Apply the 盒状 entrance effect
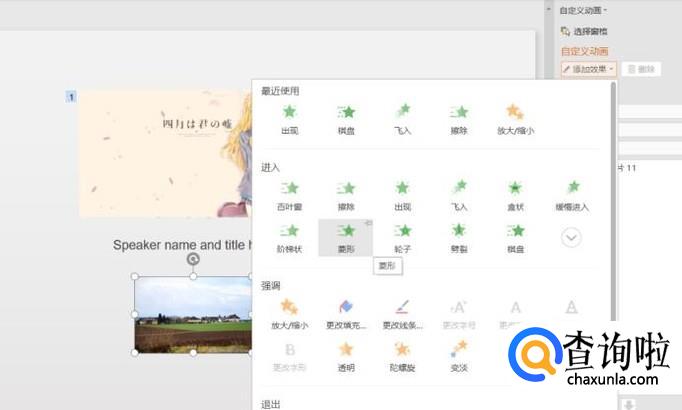Image resolution: width=682 pixels, height=410 pixels. click(x=515, y=196)
